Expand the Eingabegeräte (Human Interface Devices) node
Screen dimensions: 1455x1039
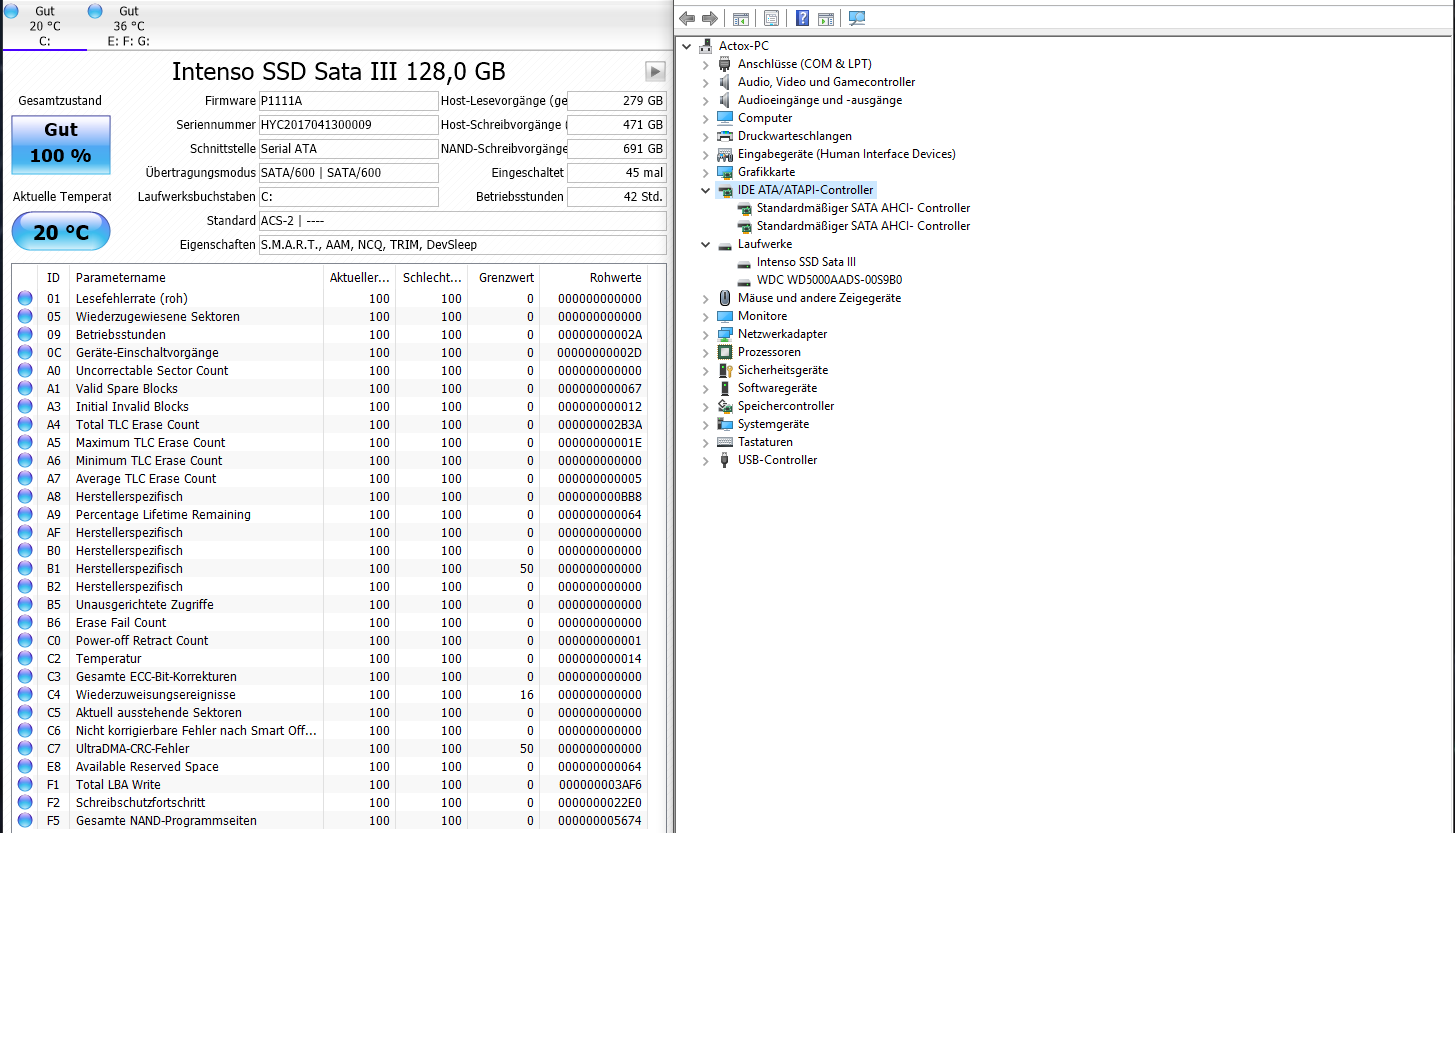(x=705, y=154)
